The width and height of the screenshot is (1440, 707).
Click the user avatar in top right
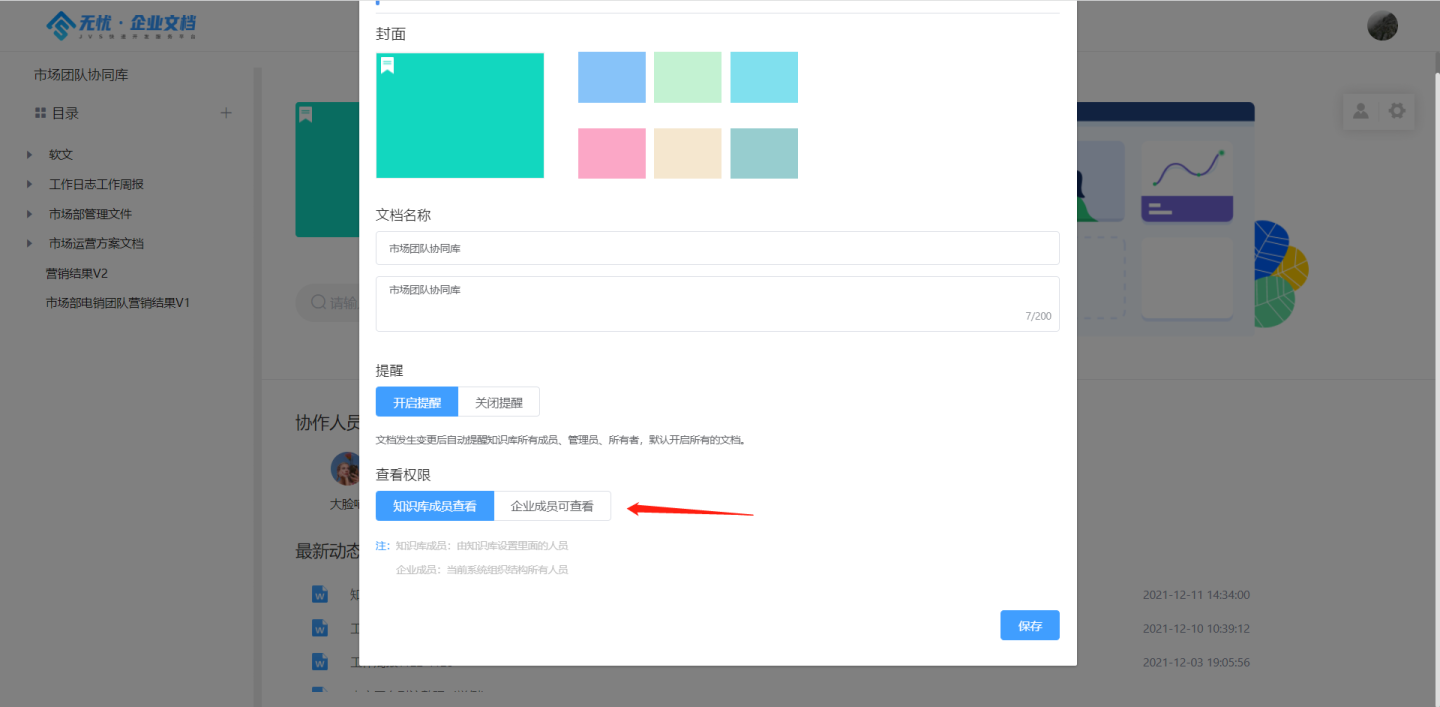(x=1382, y=25)
